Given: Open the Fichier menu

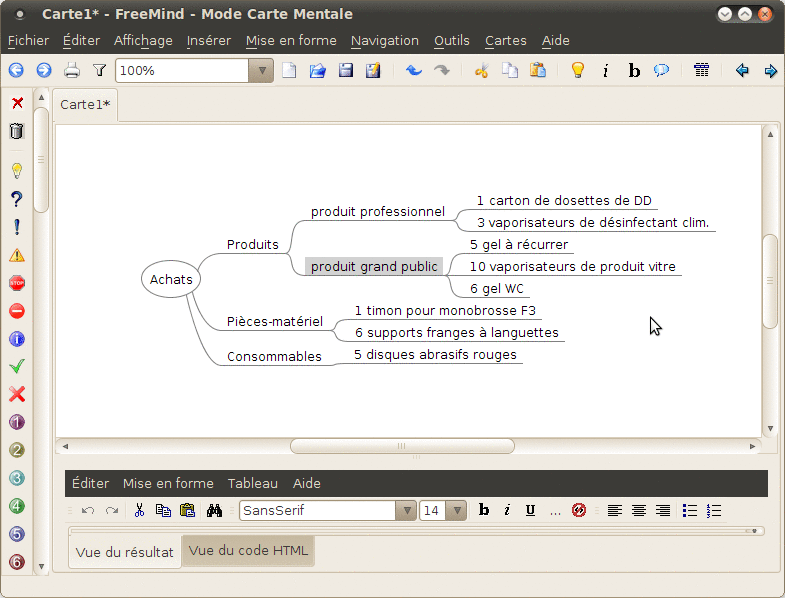Looking at the screenshot, I should (29, 41).
